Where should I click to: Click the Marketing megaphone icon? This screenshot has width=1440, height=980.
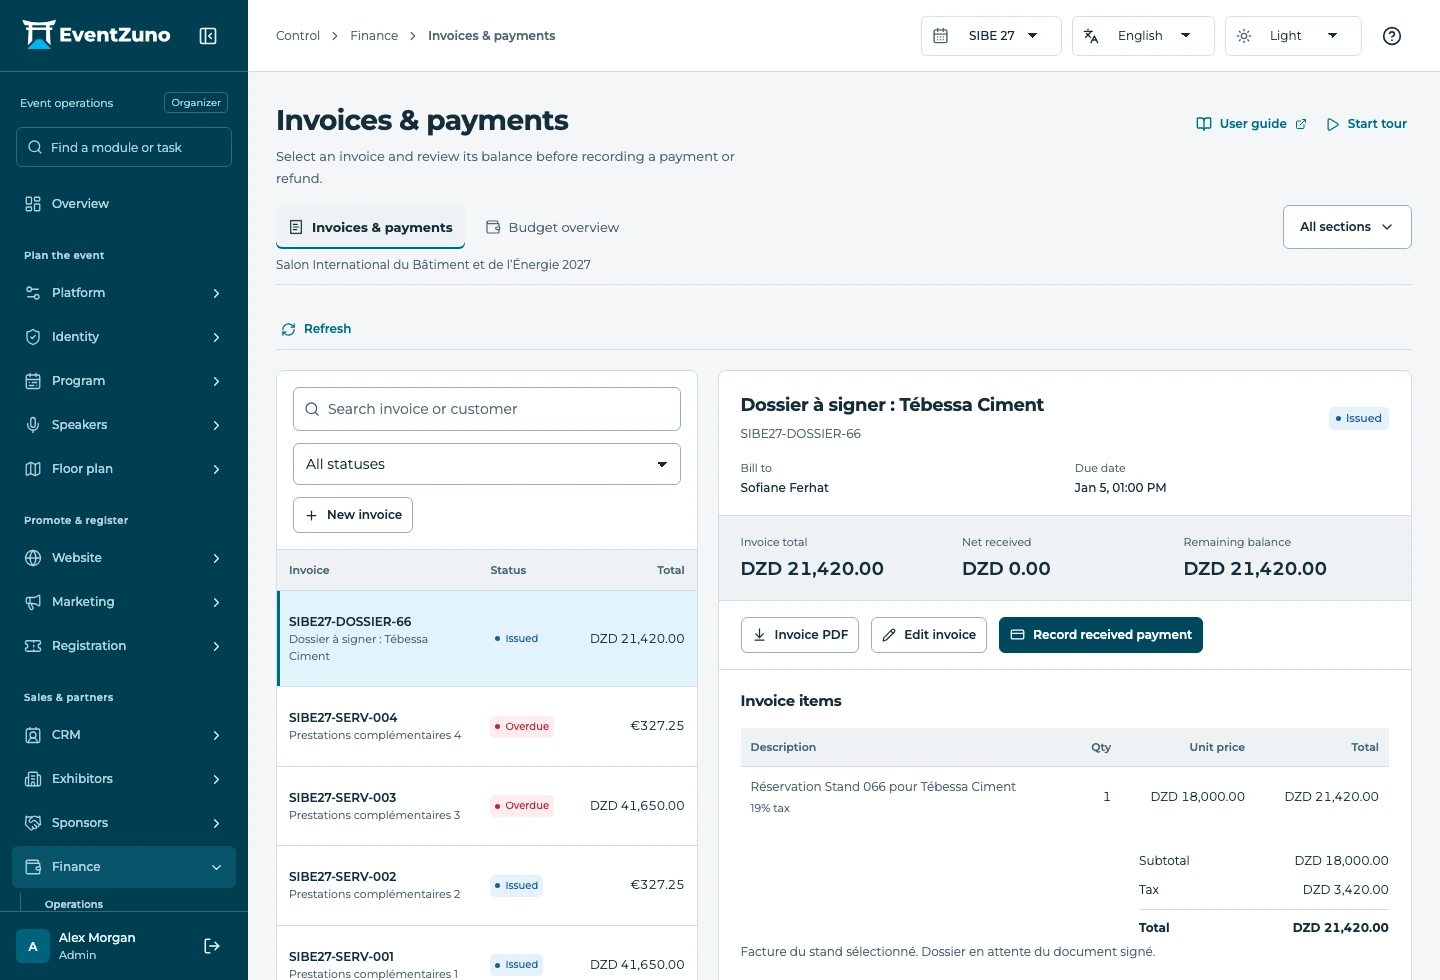(x=33, y=602)
